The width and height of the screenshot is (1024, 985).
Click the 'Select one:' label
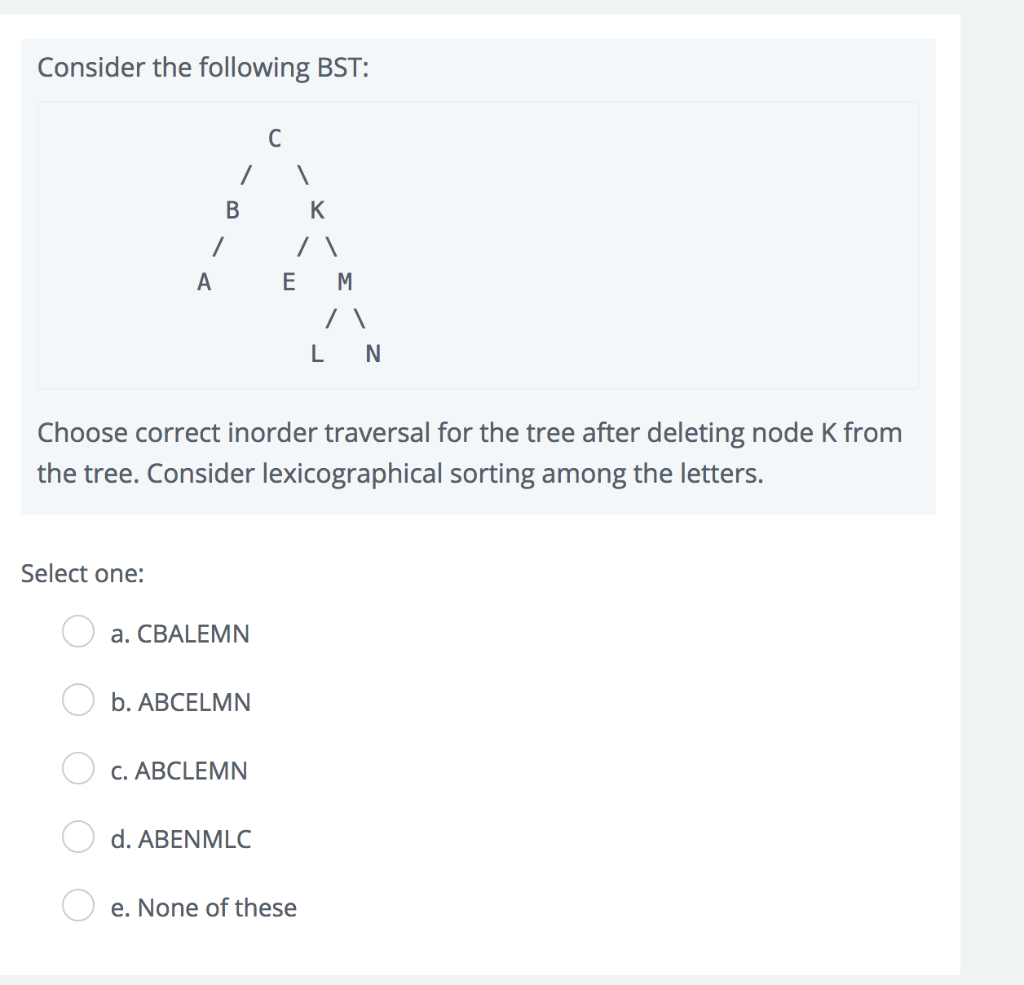click(81, 573)
